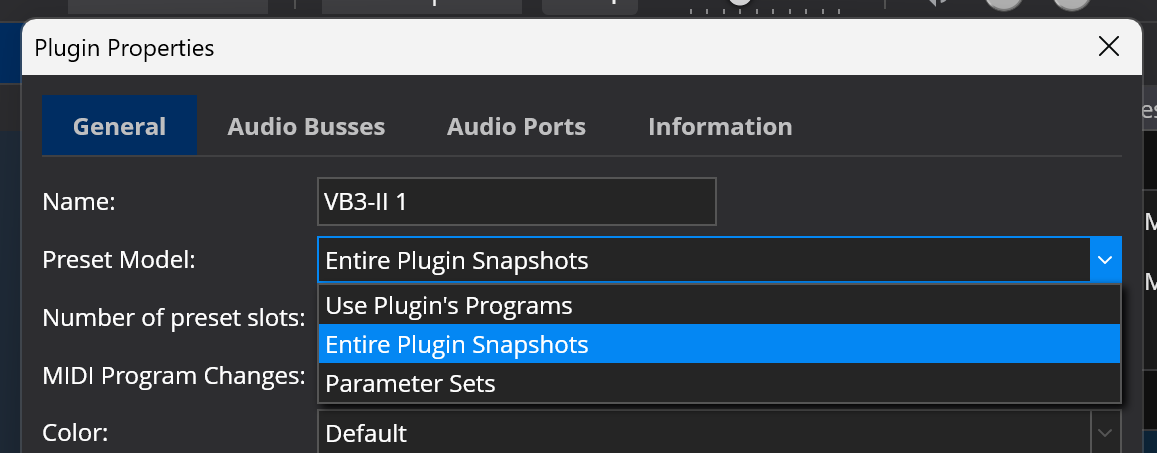The image size is (1157, 453).
Task: Choose "Use Plugin's Programs" from the list
Action: [449, 305]
